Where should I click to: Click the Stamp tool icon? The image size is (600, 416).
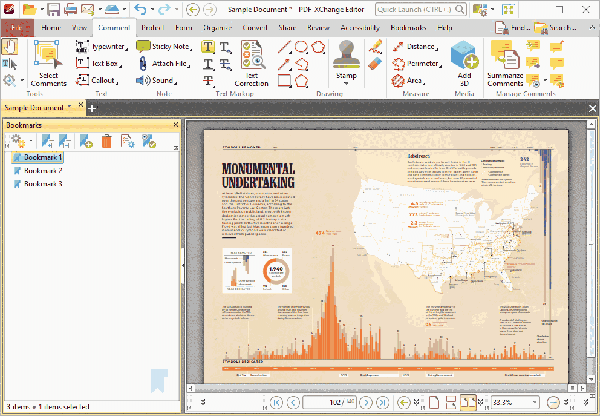coord(347,55)
